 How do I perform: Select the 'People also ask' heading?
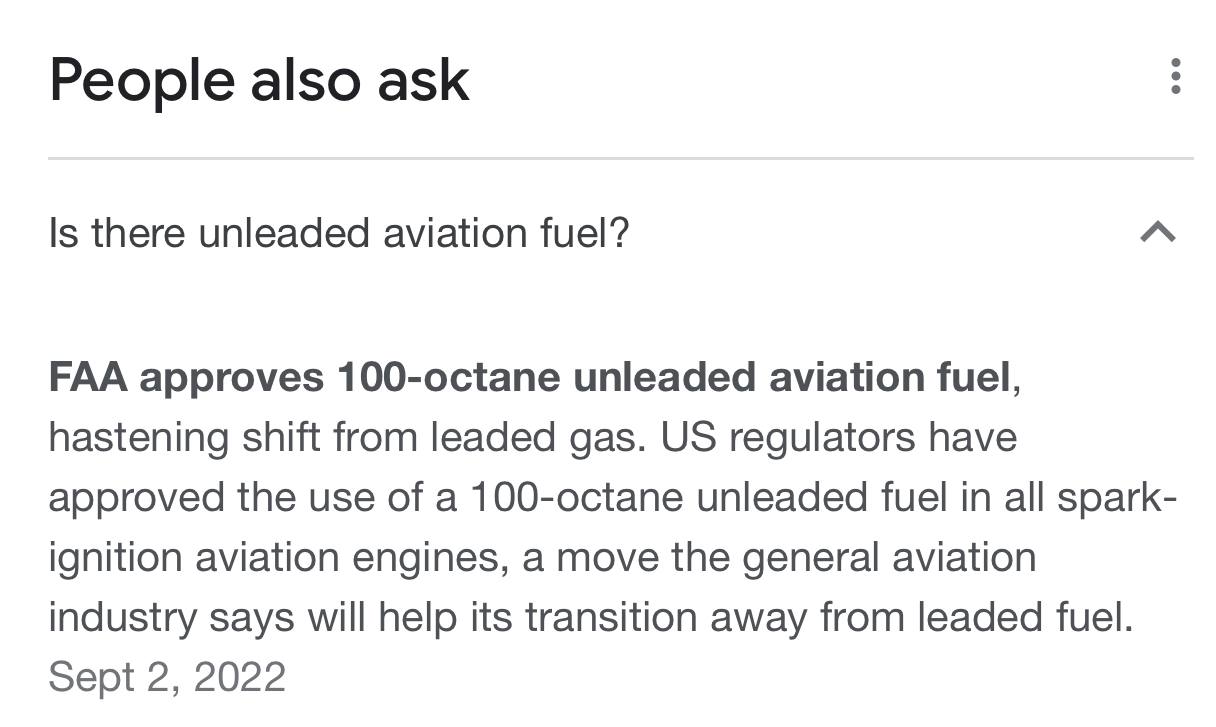tap(259, 81)
